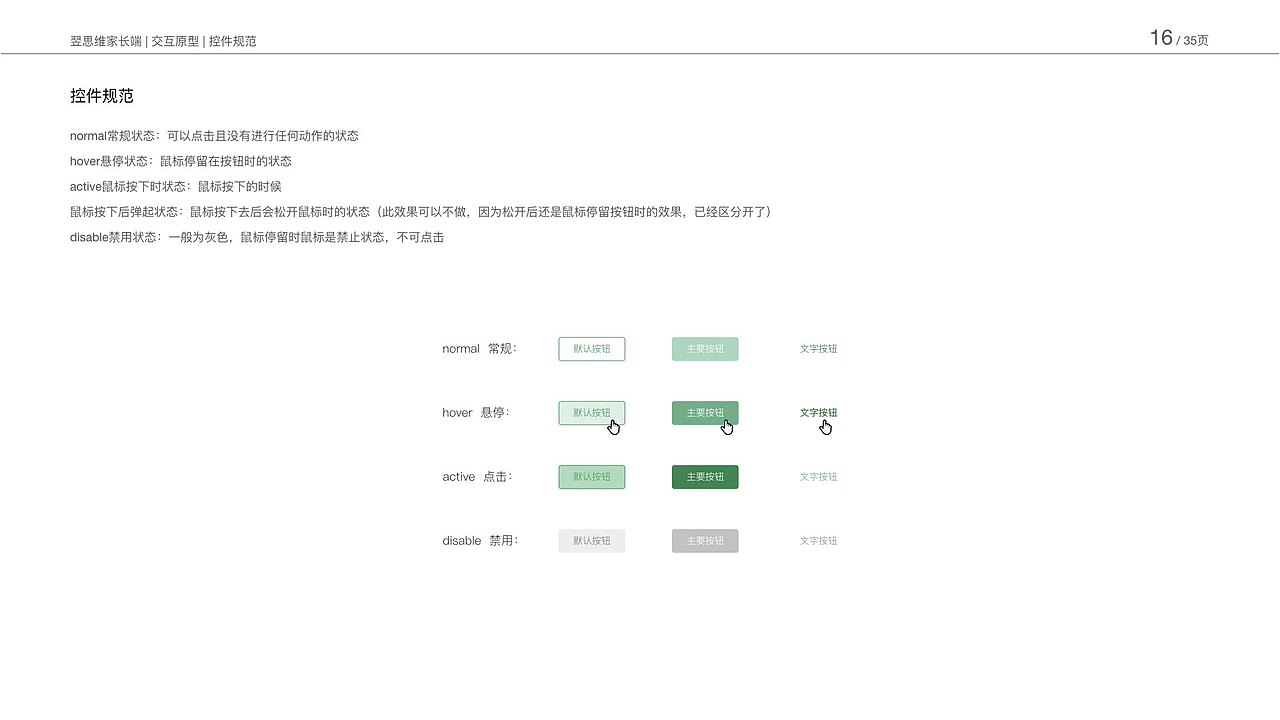Click the hover-state 文字按钮 bold text button
Viewport: 1280px width, 720px height.
coord(819,412)
